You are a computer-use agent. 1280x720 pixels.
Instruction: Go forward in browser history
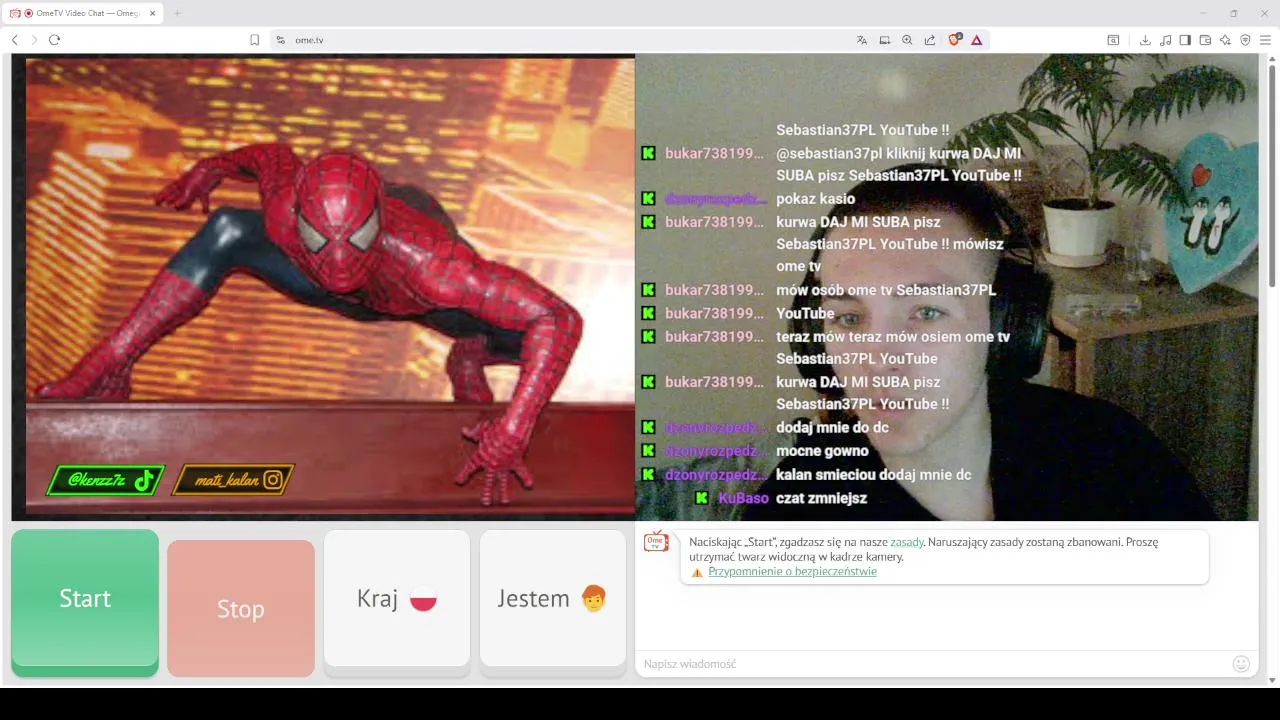click(x=35, y=40)
